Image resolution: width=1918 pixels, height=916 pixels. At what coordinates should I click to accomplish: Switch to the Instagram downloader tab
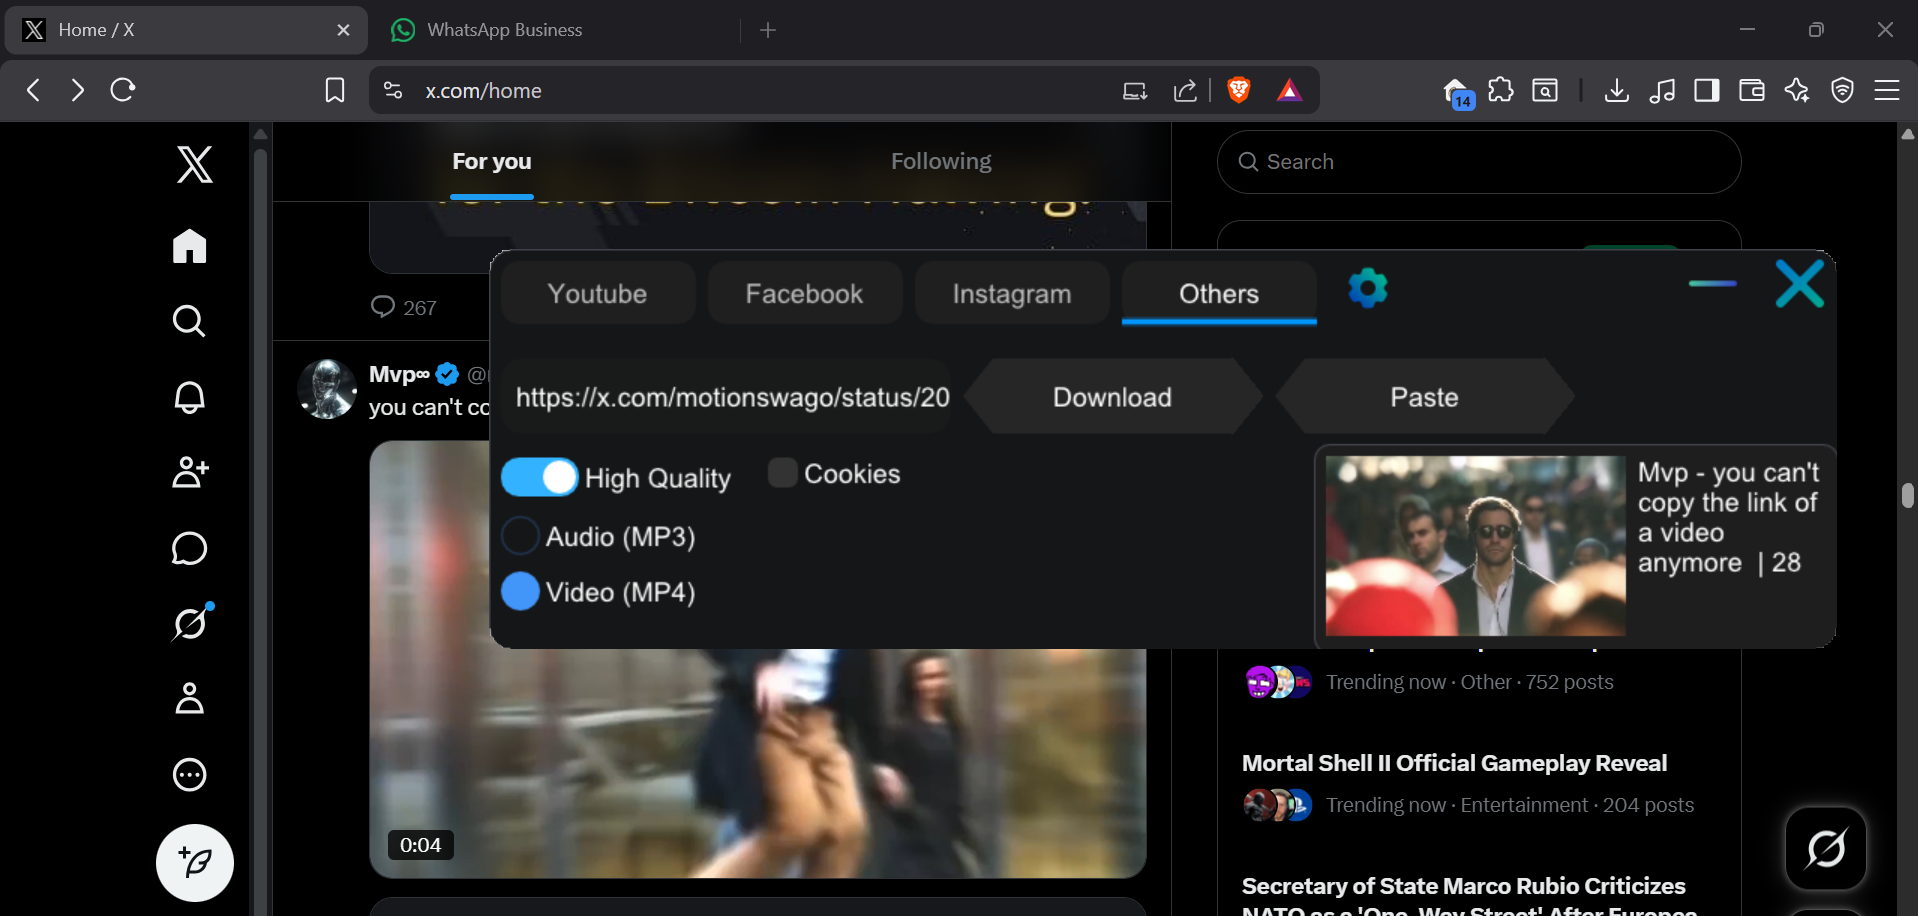[x=1011, y=292]
